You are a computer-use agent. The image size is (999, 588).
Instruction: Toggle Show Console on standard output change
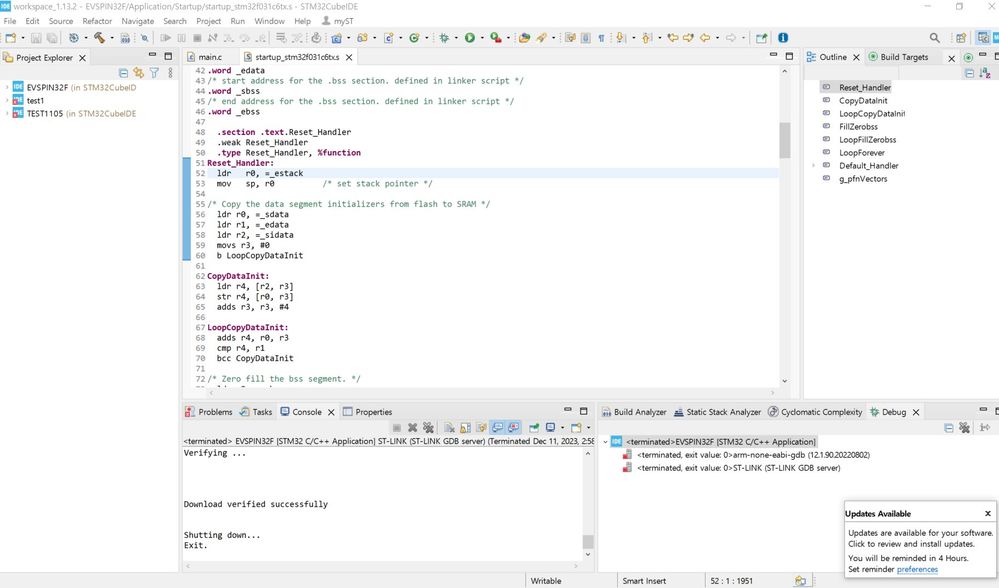click(x=498, y=427)
